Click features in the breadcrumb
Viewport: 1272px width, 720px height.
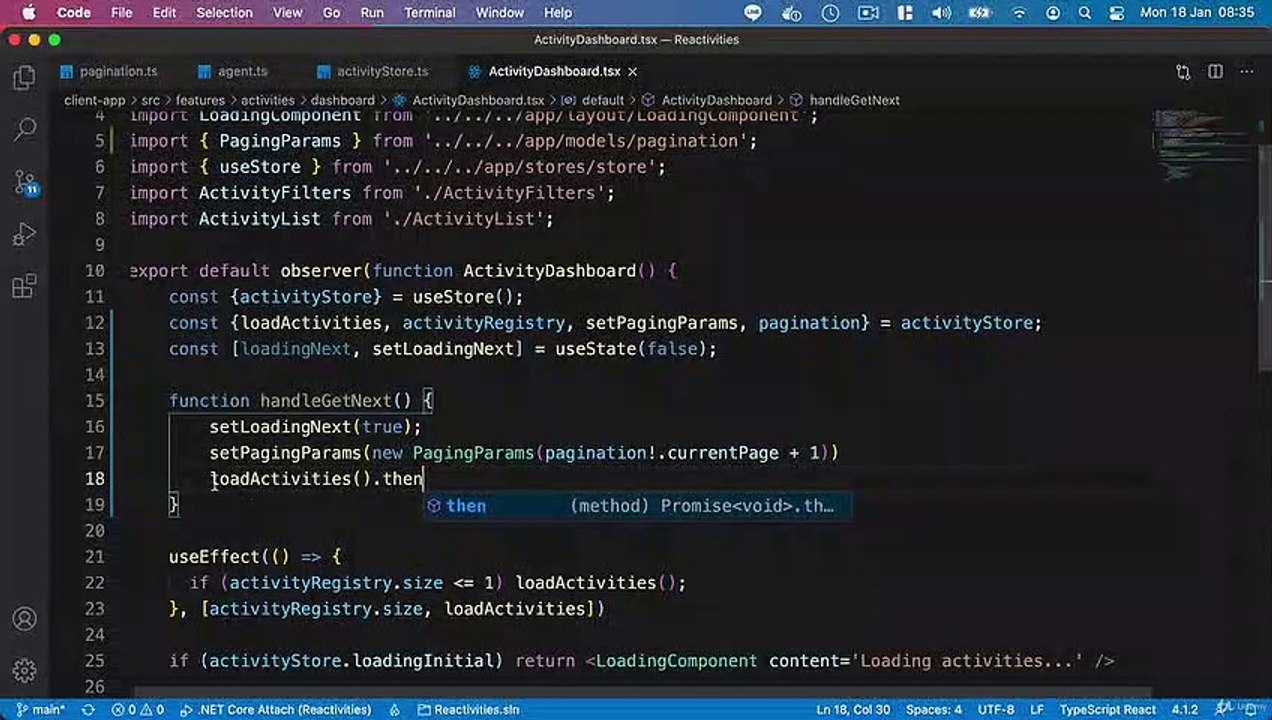(x=200, y=100)
